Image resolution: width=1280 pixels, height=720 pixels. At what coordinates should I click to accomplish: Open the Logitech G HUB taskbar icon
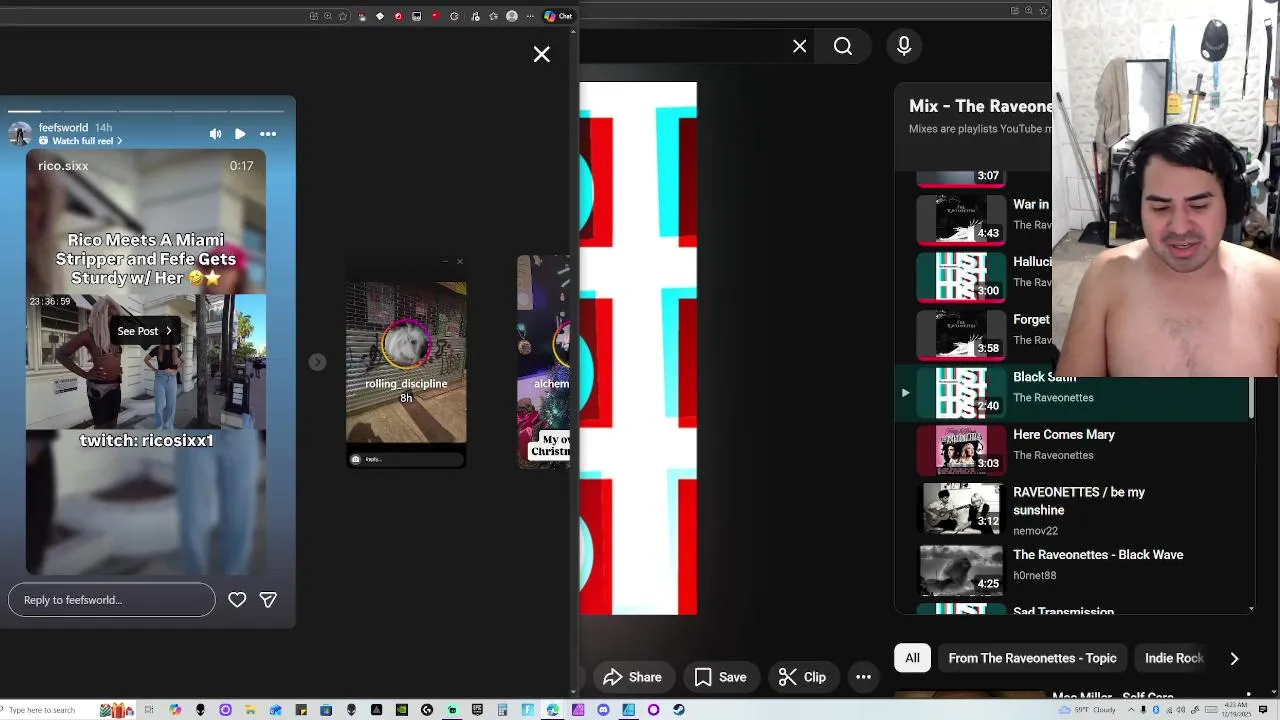(x=427, y=710)
